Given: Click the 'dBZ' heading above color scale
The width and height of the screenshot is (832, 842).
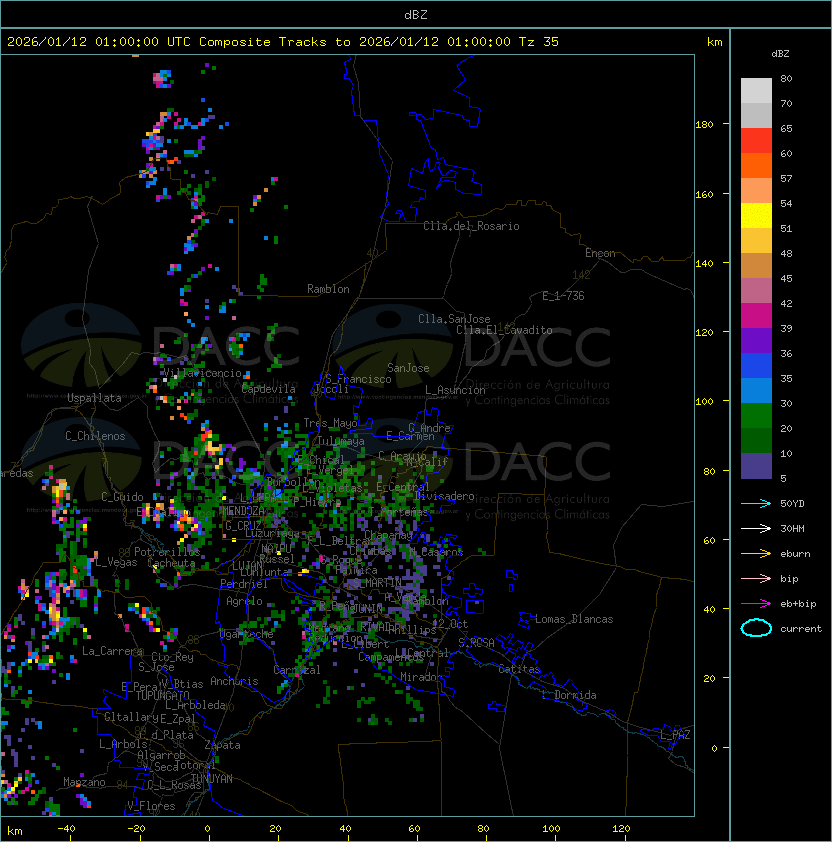Looking at the screenshot, I should point(780,54).
